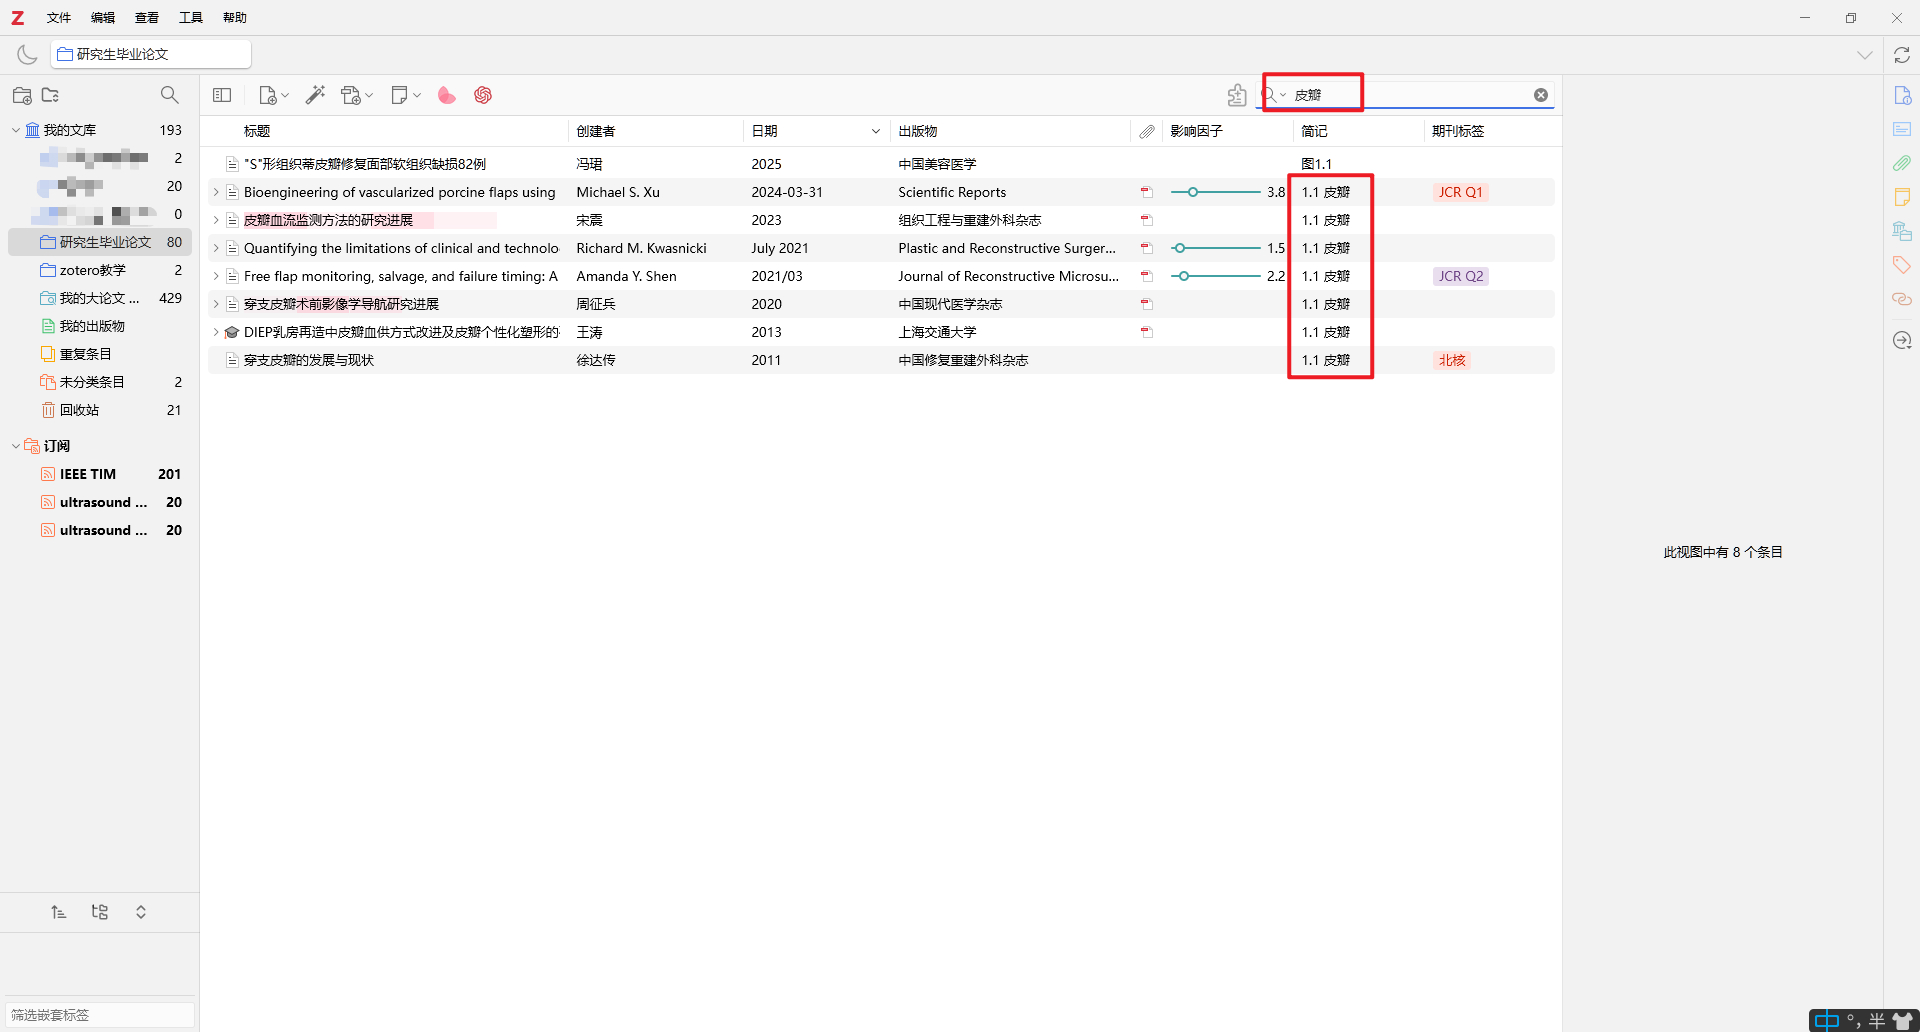Viewport: 1920px width, 1032px height.
Task: Collapse the 订阅 feeds section
Action: (x=15, y=446)
